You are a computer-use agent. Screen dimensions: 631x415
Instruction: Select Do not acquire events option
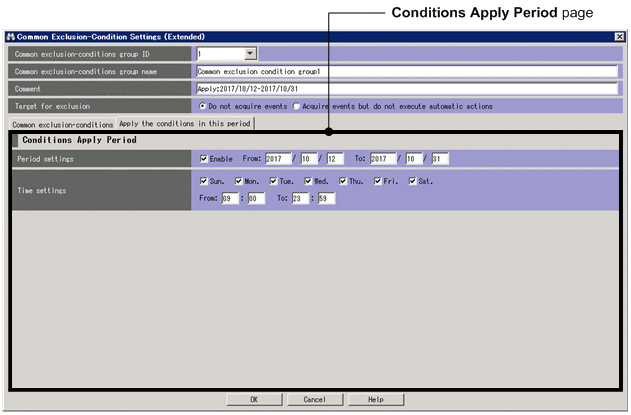tap(204, 105)
